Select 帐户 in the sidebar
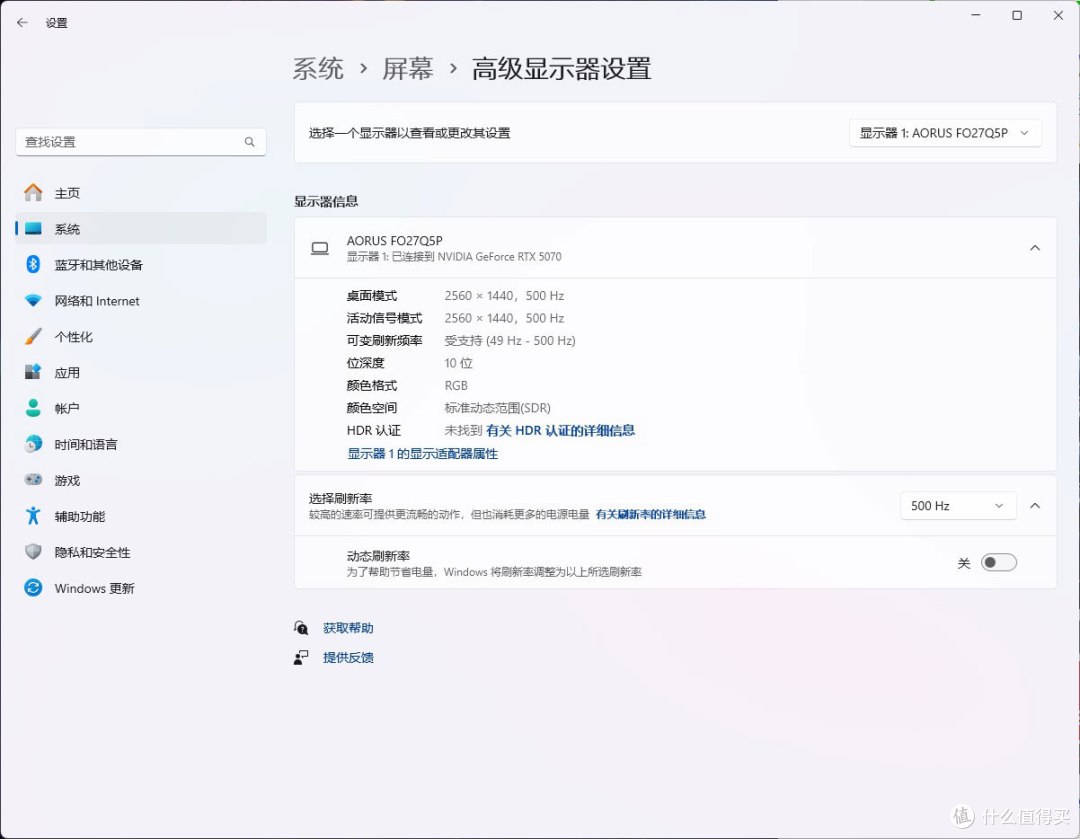The height and width of the screenshot is (839, 1080). tap(141, 408)
